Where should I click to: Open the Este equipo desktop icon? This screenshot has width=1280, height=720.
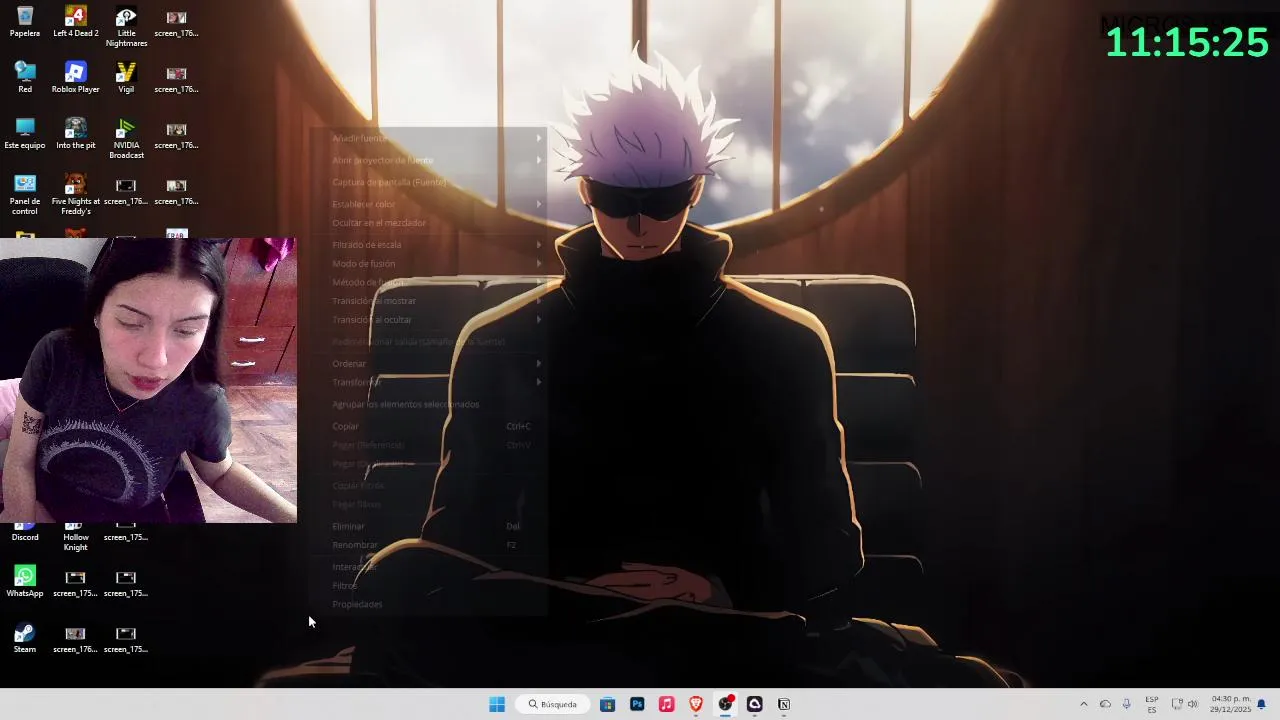coord(25,134)
